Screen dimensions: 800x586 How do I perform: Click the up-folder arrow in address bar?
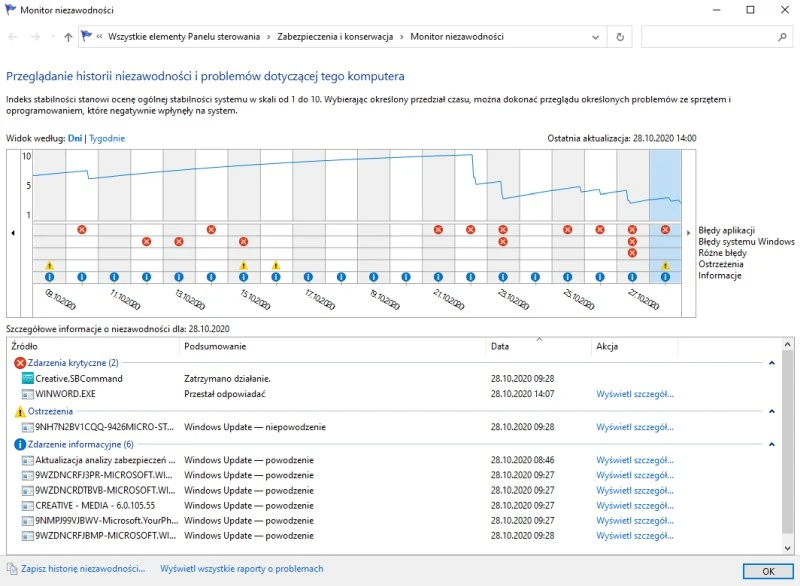68,37
